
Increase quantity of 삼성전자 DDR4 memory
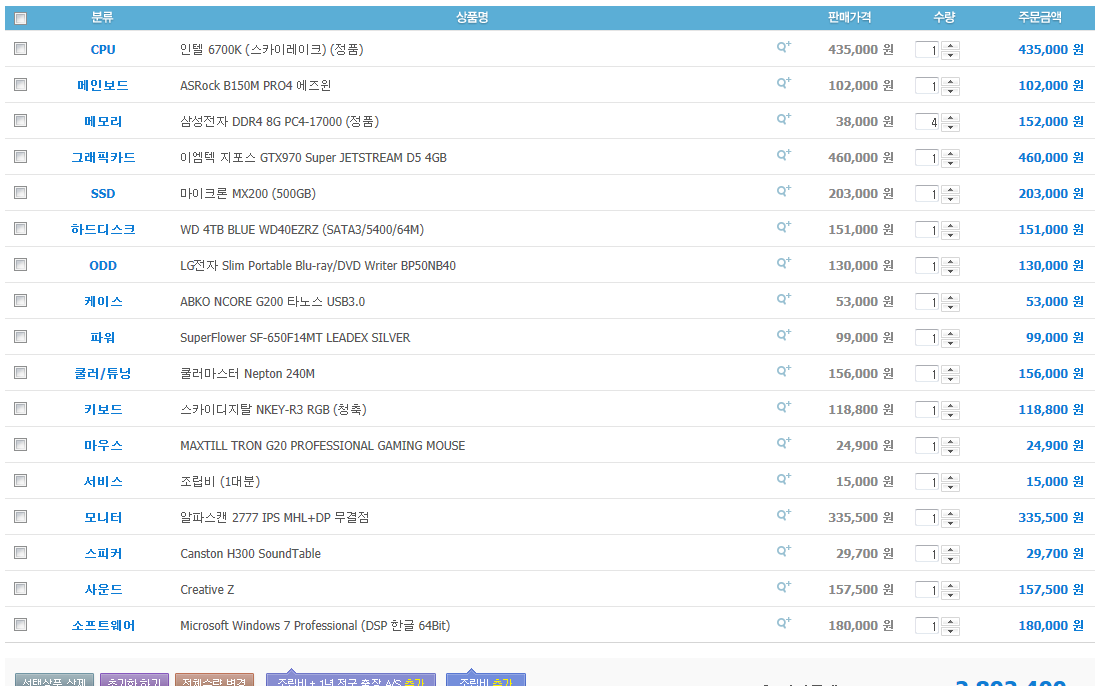click(950, 117)
